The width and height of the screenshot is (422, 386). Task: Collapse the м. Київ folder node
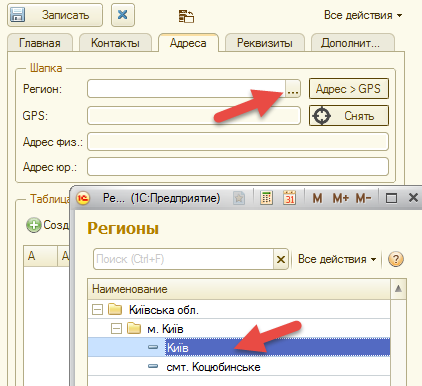[x=116, y=329]
